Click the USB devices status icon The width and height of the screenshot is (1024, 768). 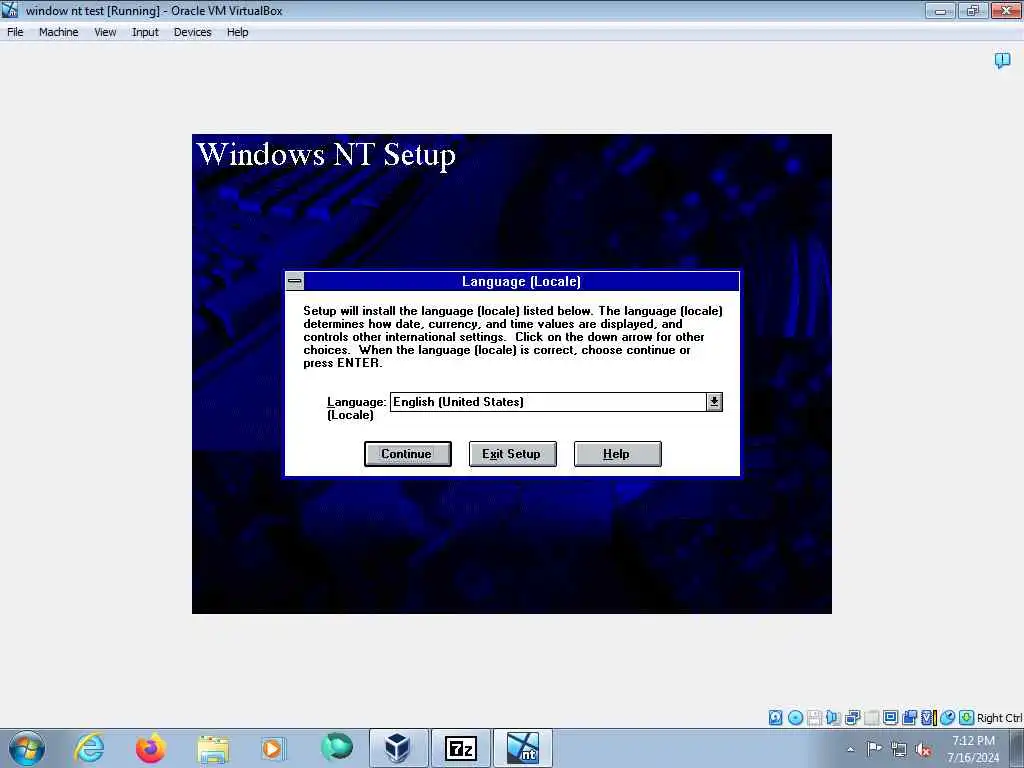(x=871, y=718)
